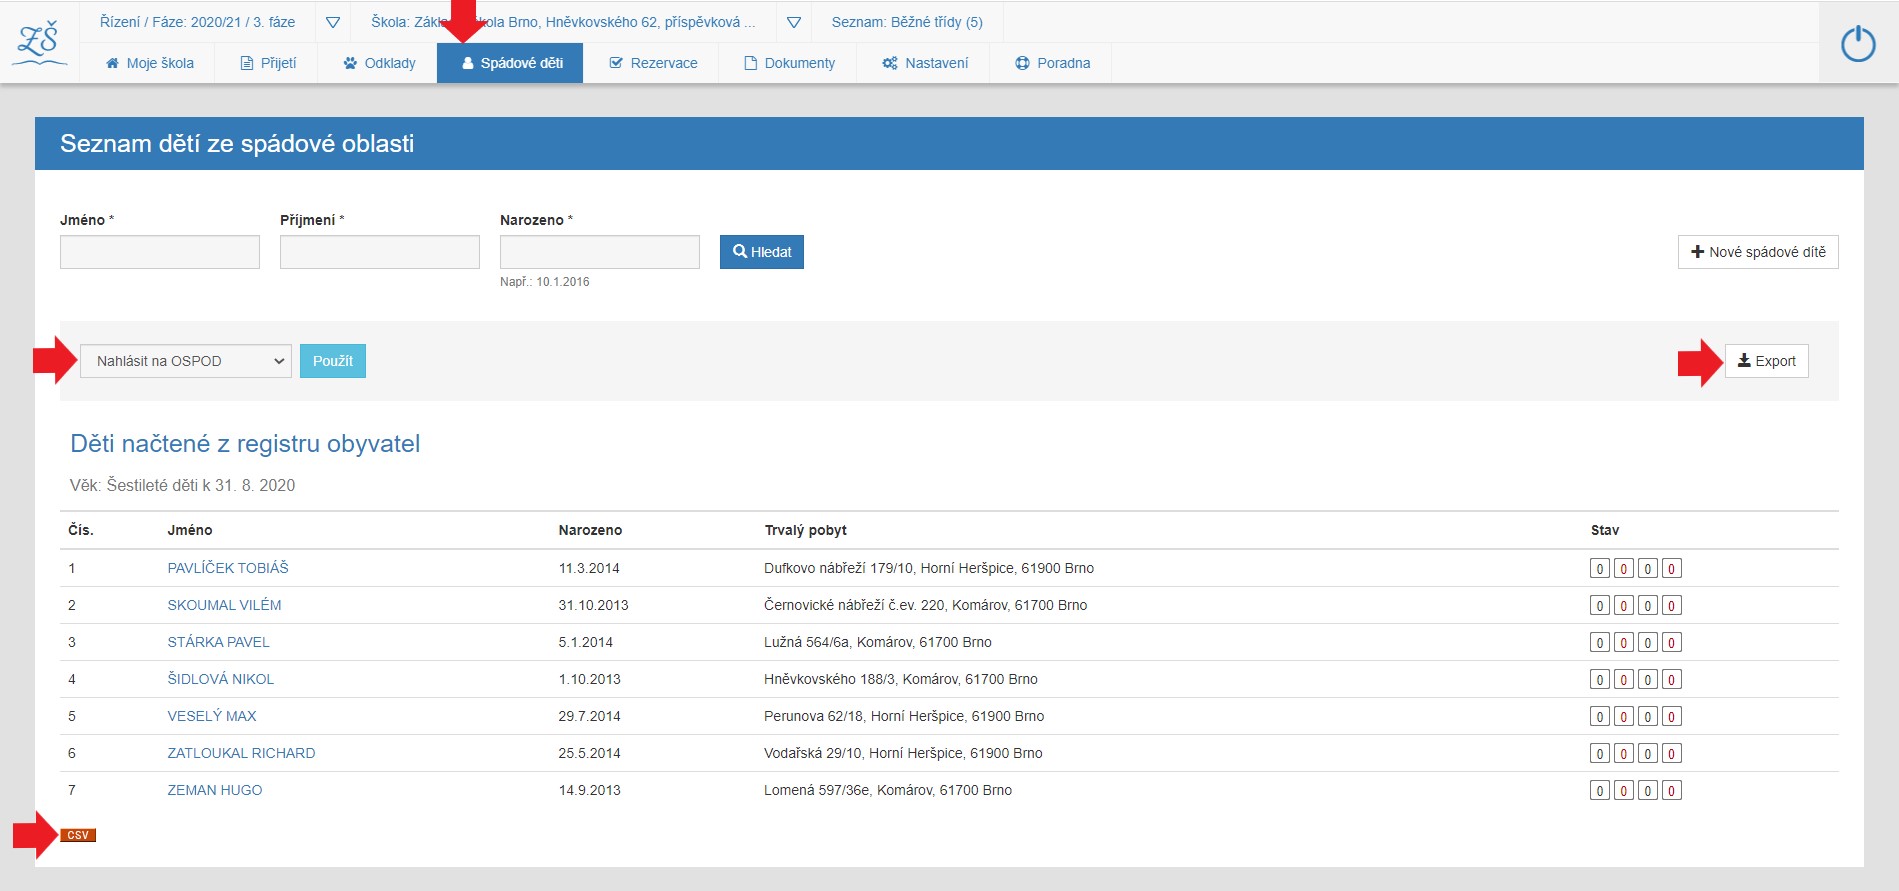Click third status box for ŠIDLOVÁ NIKOL
Viewport: 1899px width, 891px height.
tap(1648, 680)
